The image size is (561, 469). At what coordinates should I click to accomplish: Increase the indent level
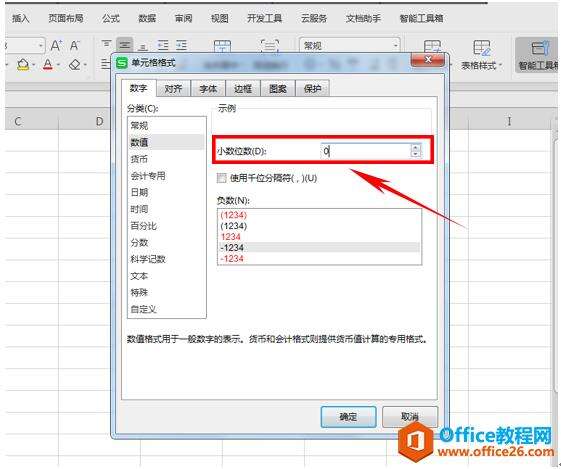coord(181,45)
